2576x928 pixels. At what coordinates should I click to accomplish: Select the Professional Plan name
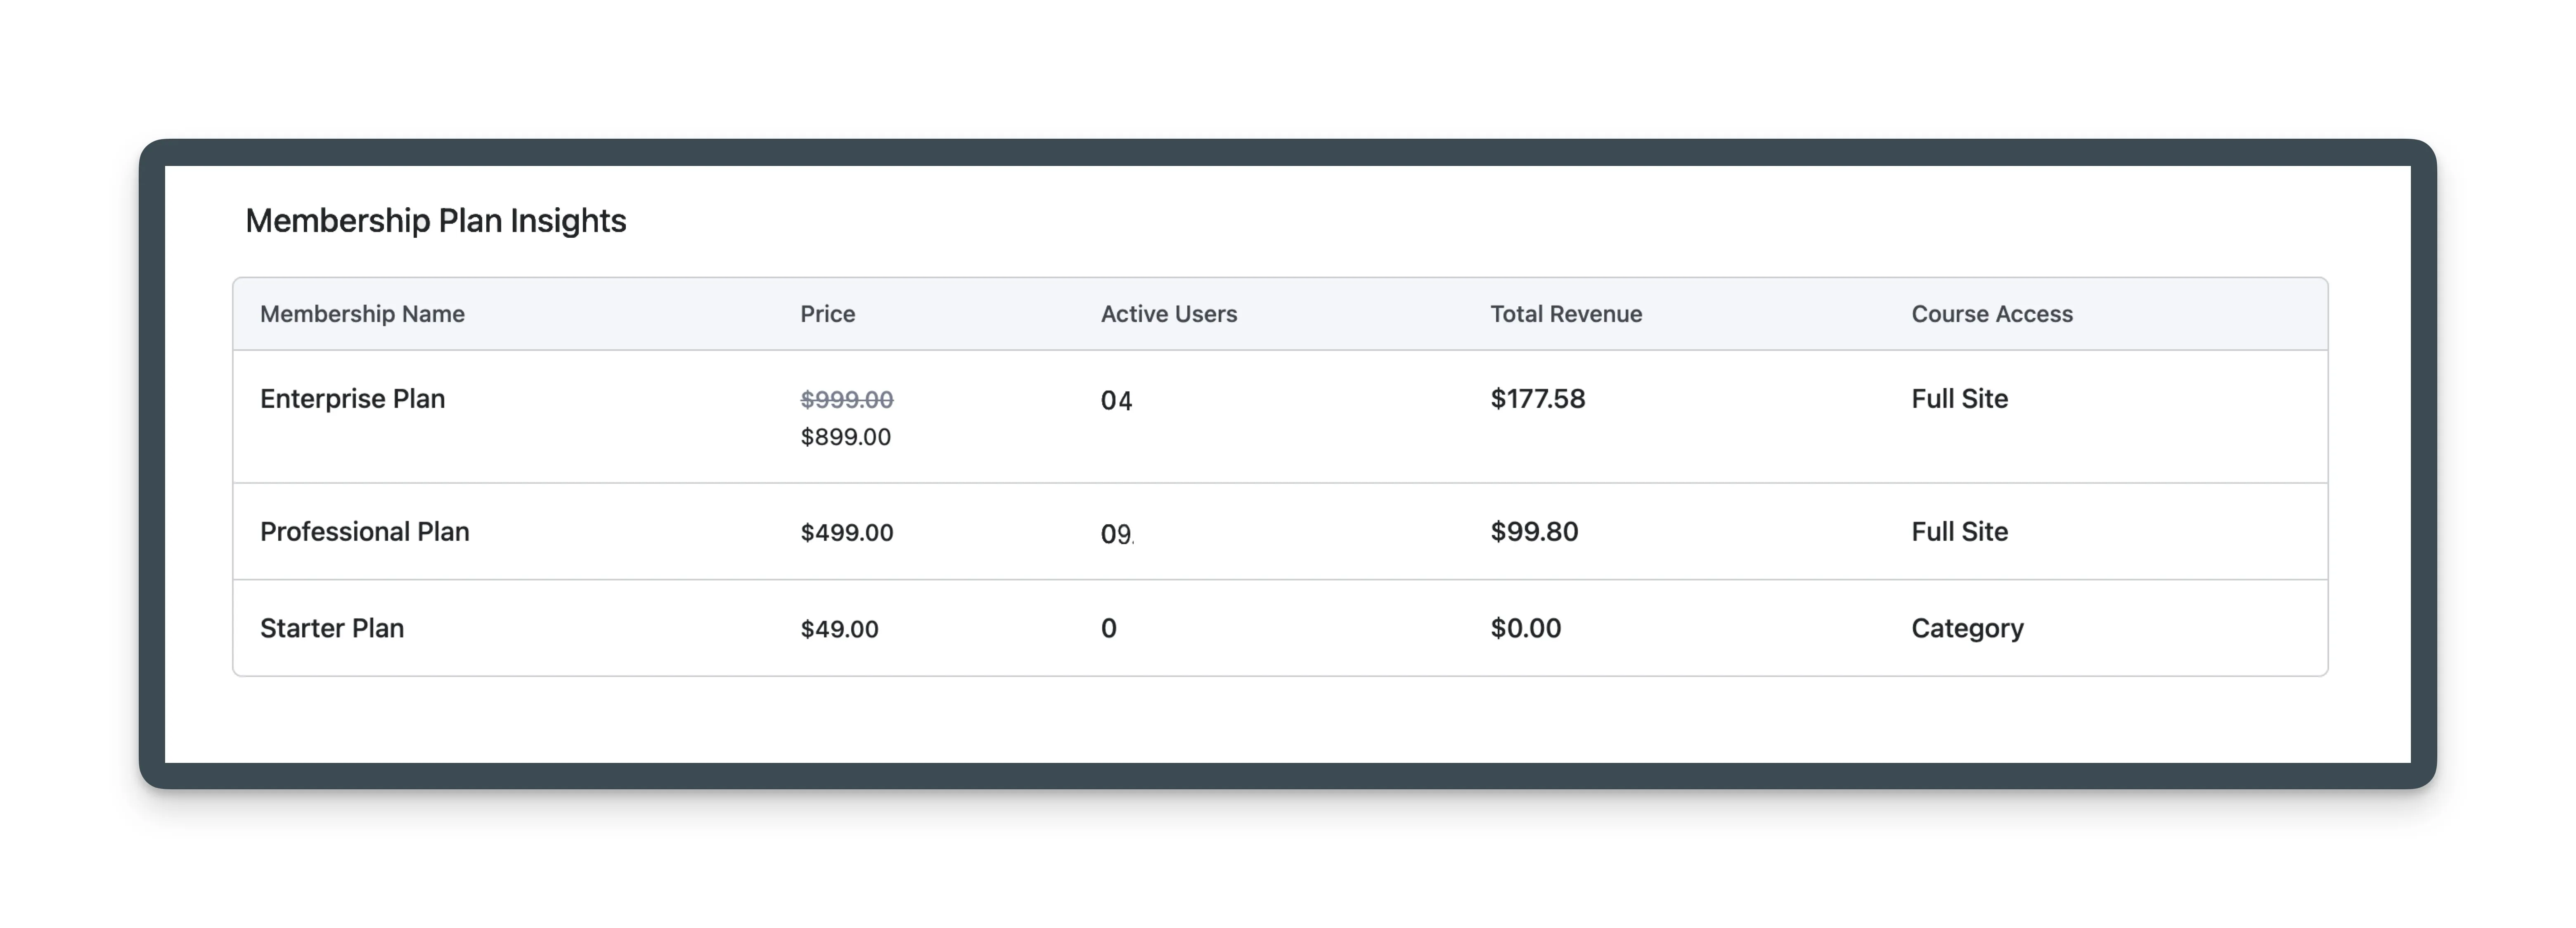click(364, 532)
